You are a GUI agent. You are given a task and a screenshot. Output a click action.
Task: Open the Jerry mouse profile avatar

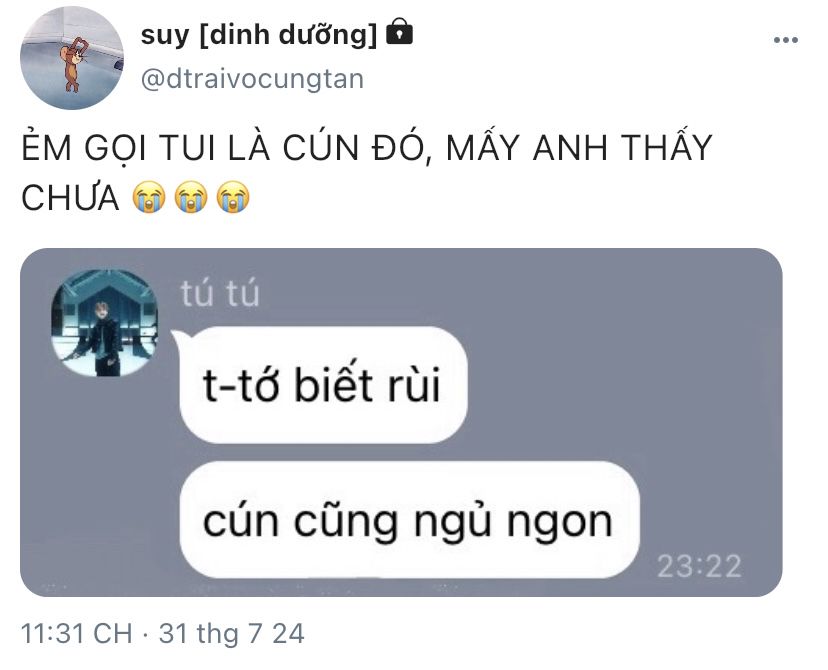tap(72, 58)
